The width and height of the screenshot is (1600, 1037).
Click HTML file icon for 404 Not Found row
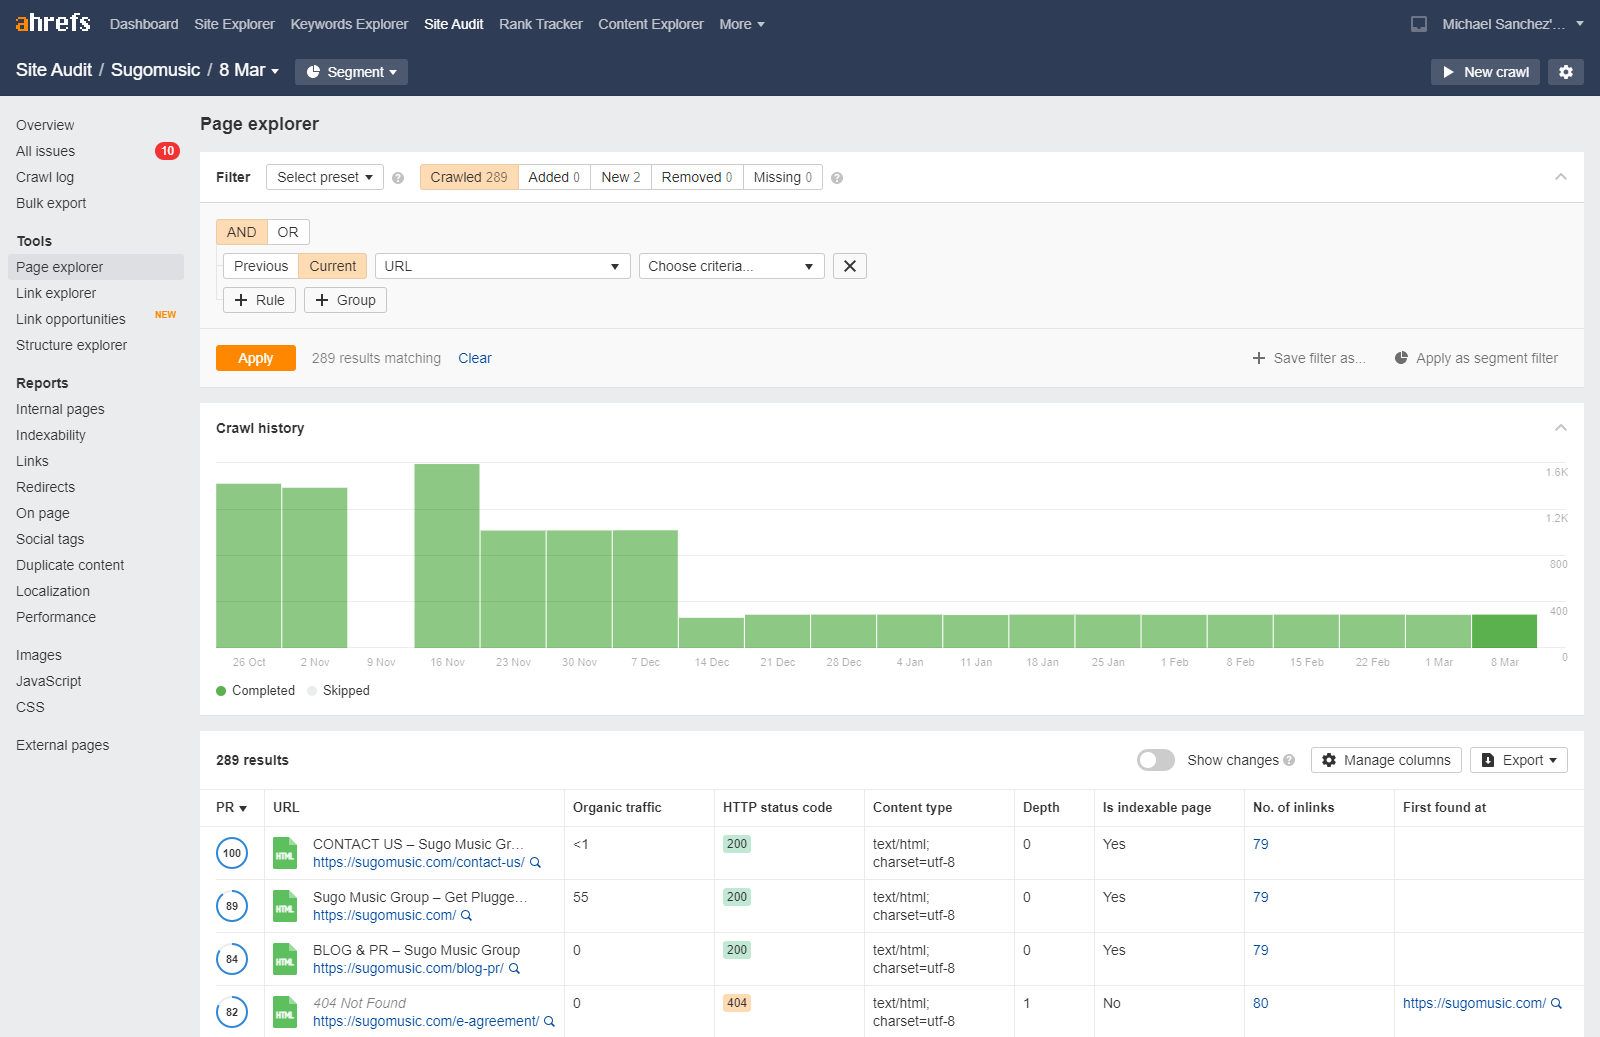click(x=285, y=1012)
